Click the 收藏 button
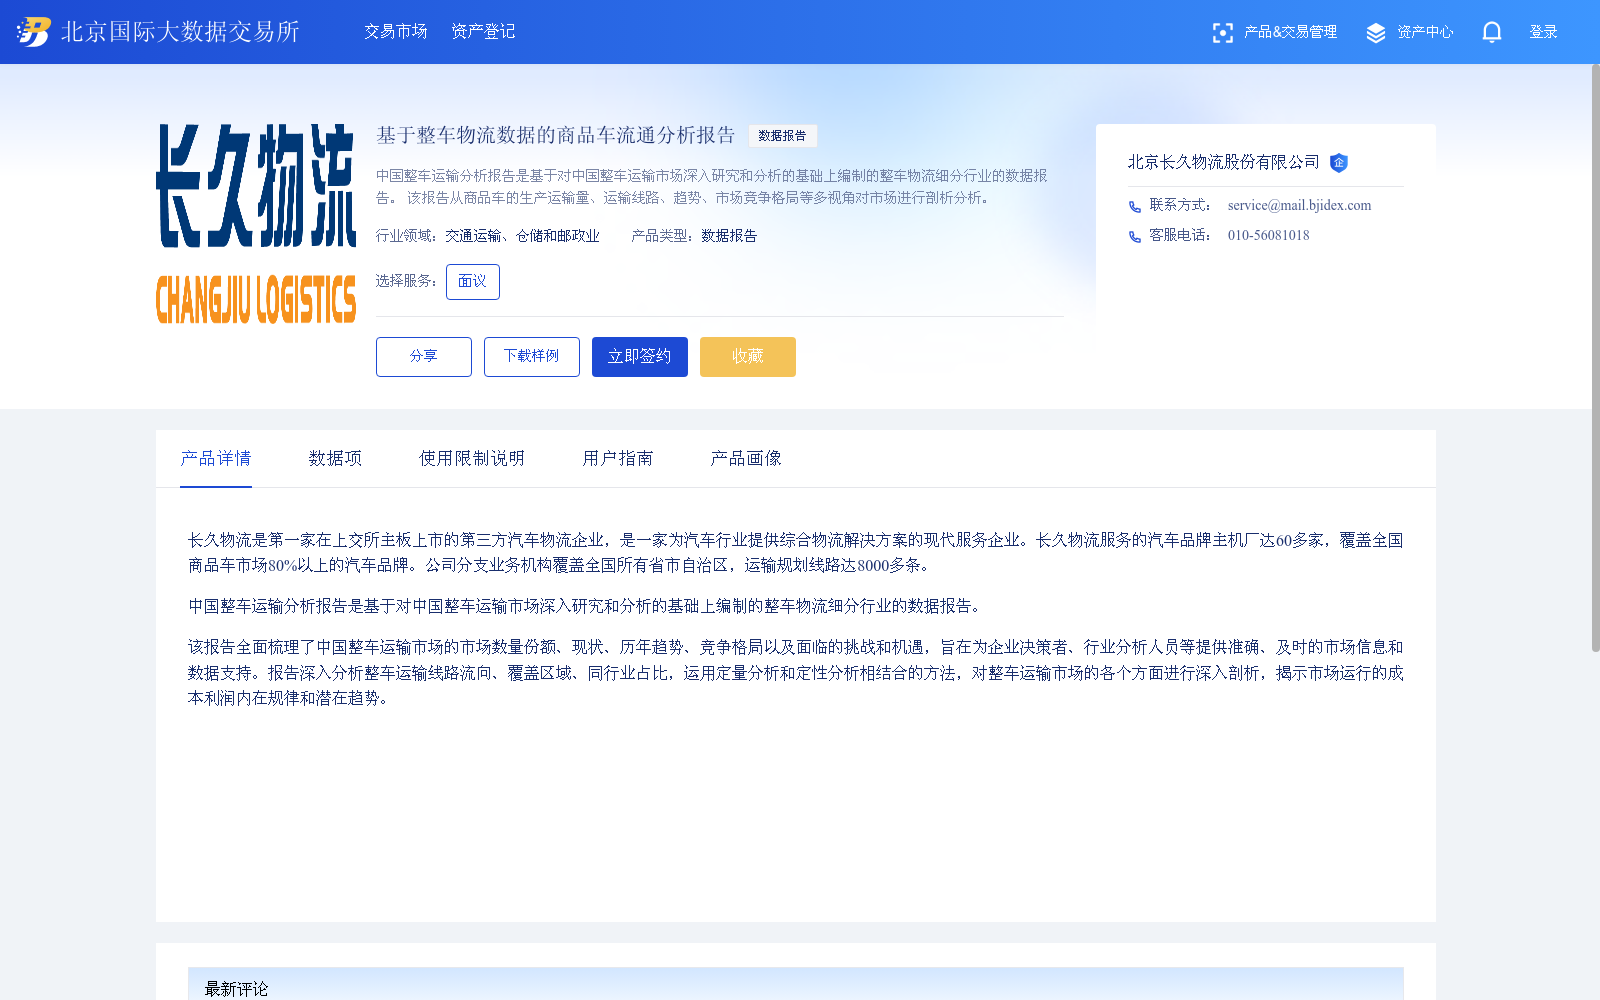 click(748, 357)
